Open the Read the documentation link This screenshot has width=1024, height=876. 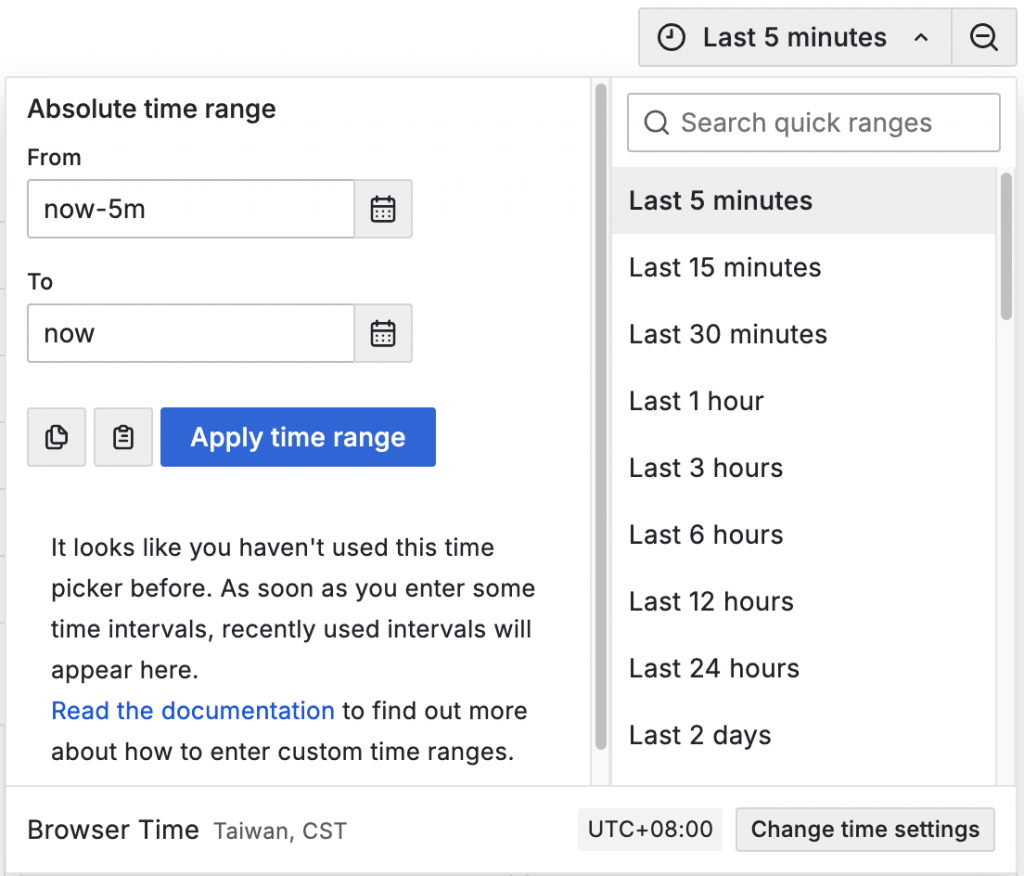coord(193,711)
